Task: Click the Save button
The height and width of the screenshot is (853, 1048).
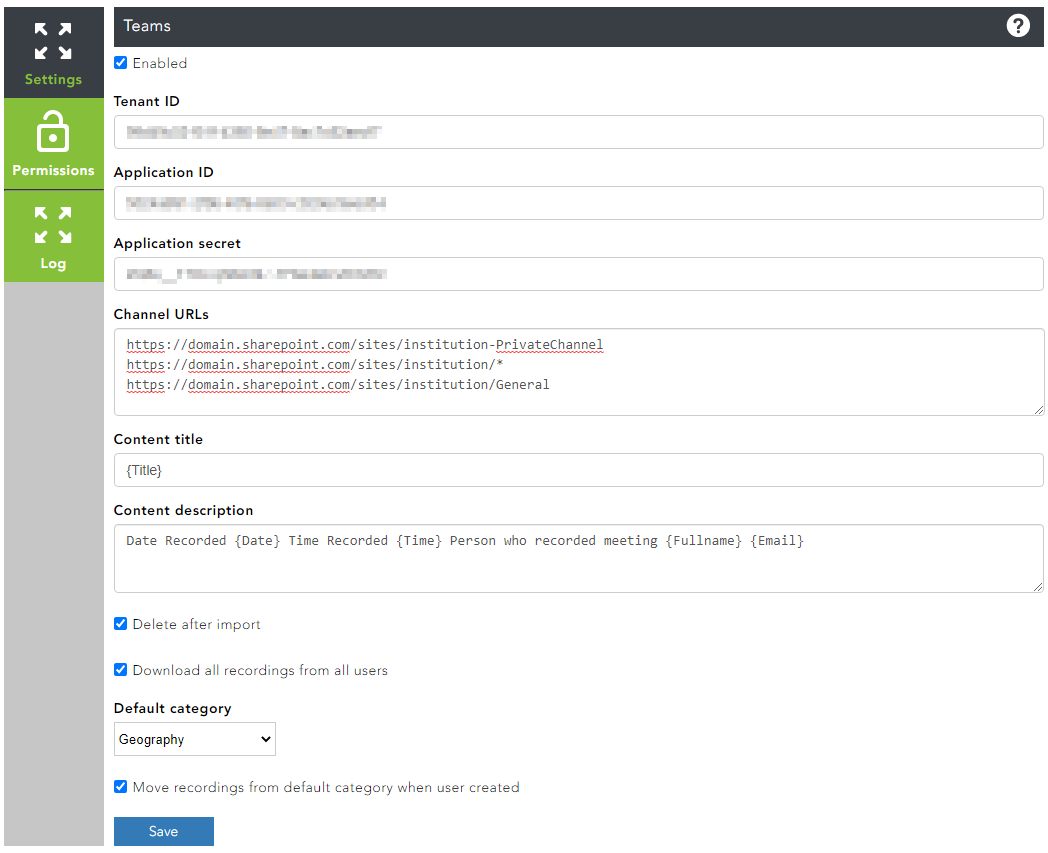Action: (164, 832)
